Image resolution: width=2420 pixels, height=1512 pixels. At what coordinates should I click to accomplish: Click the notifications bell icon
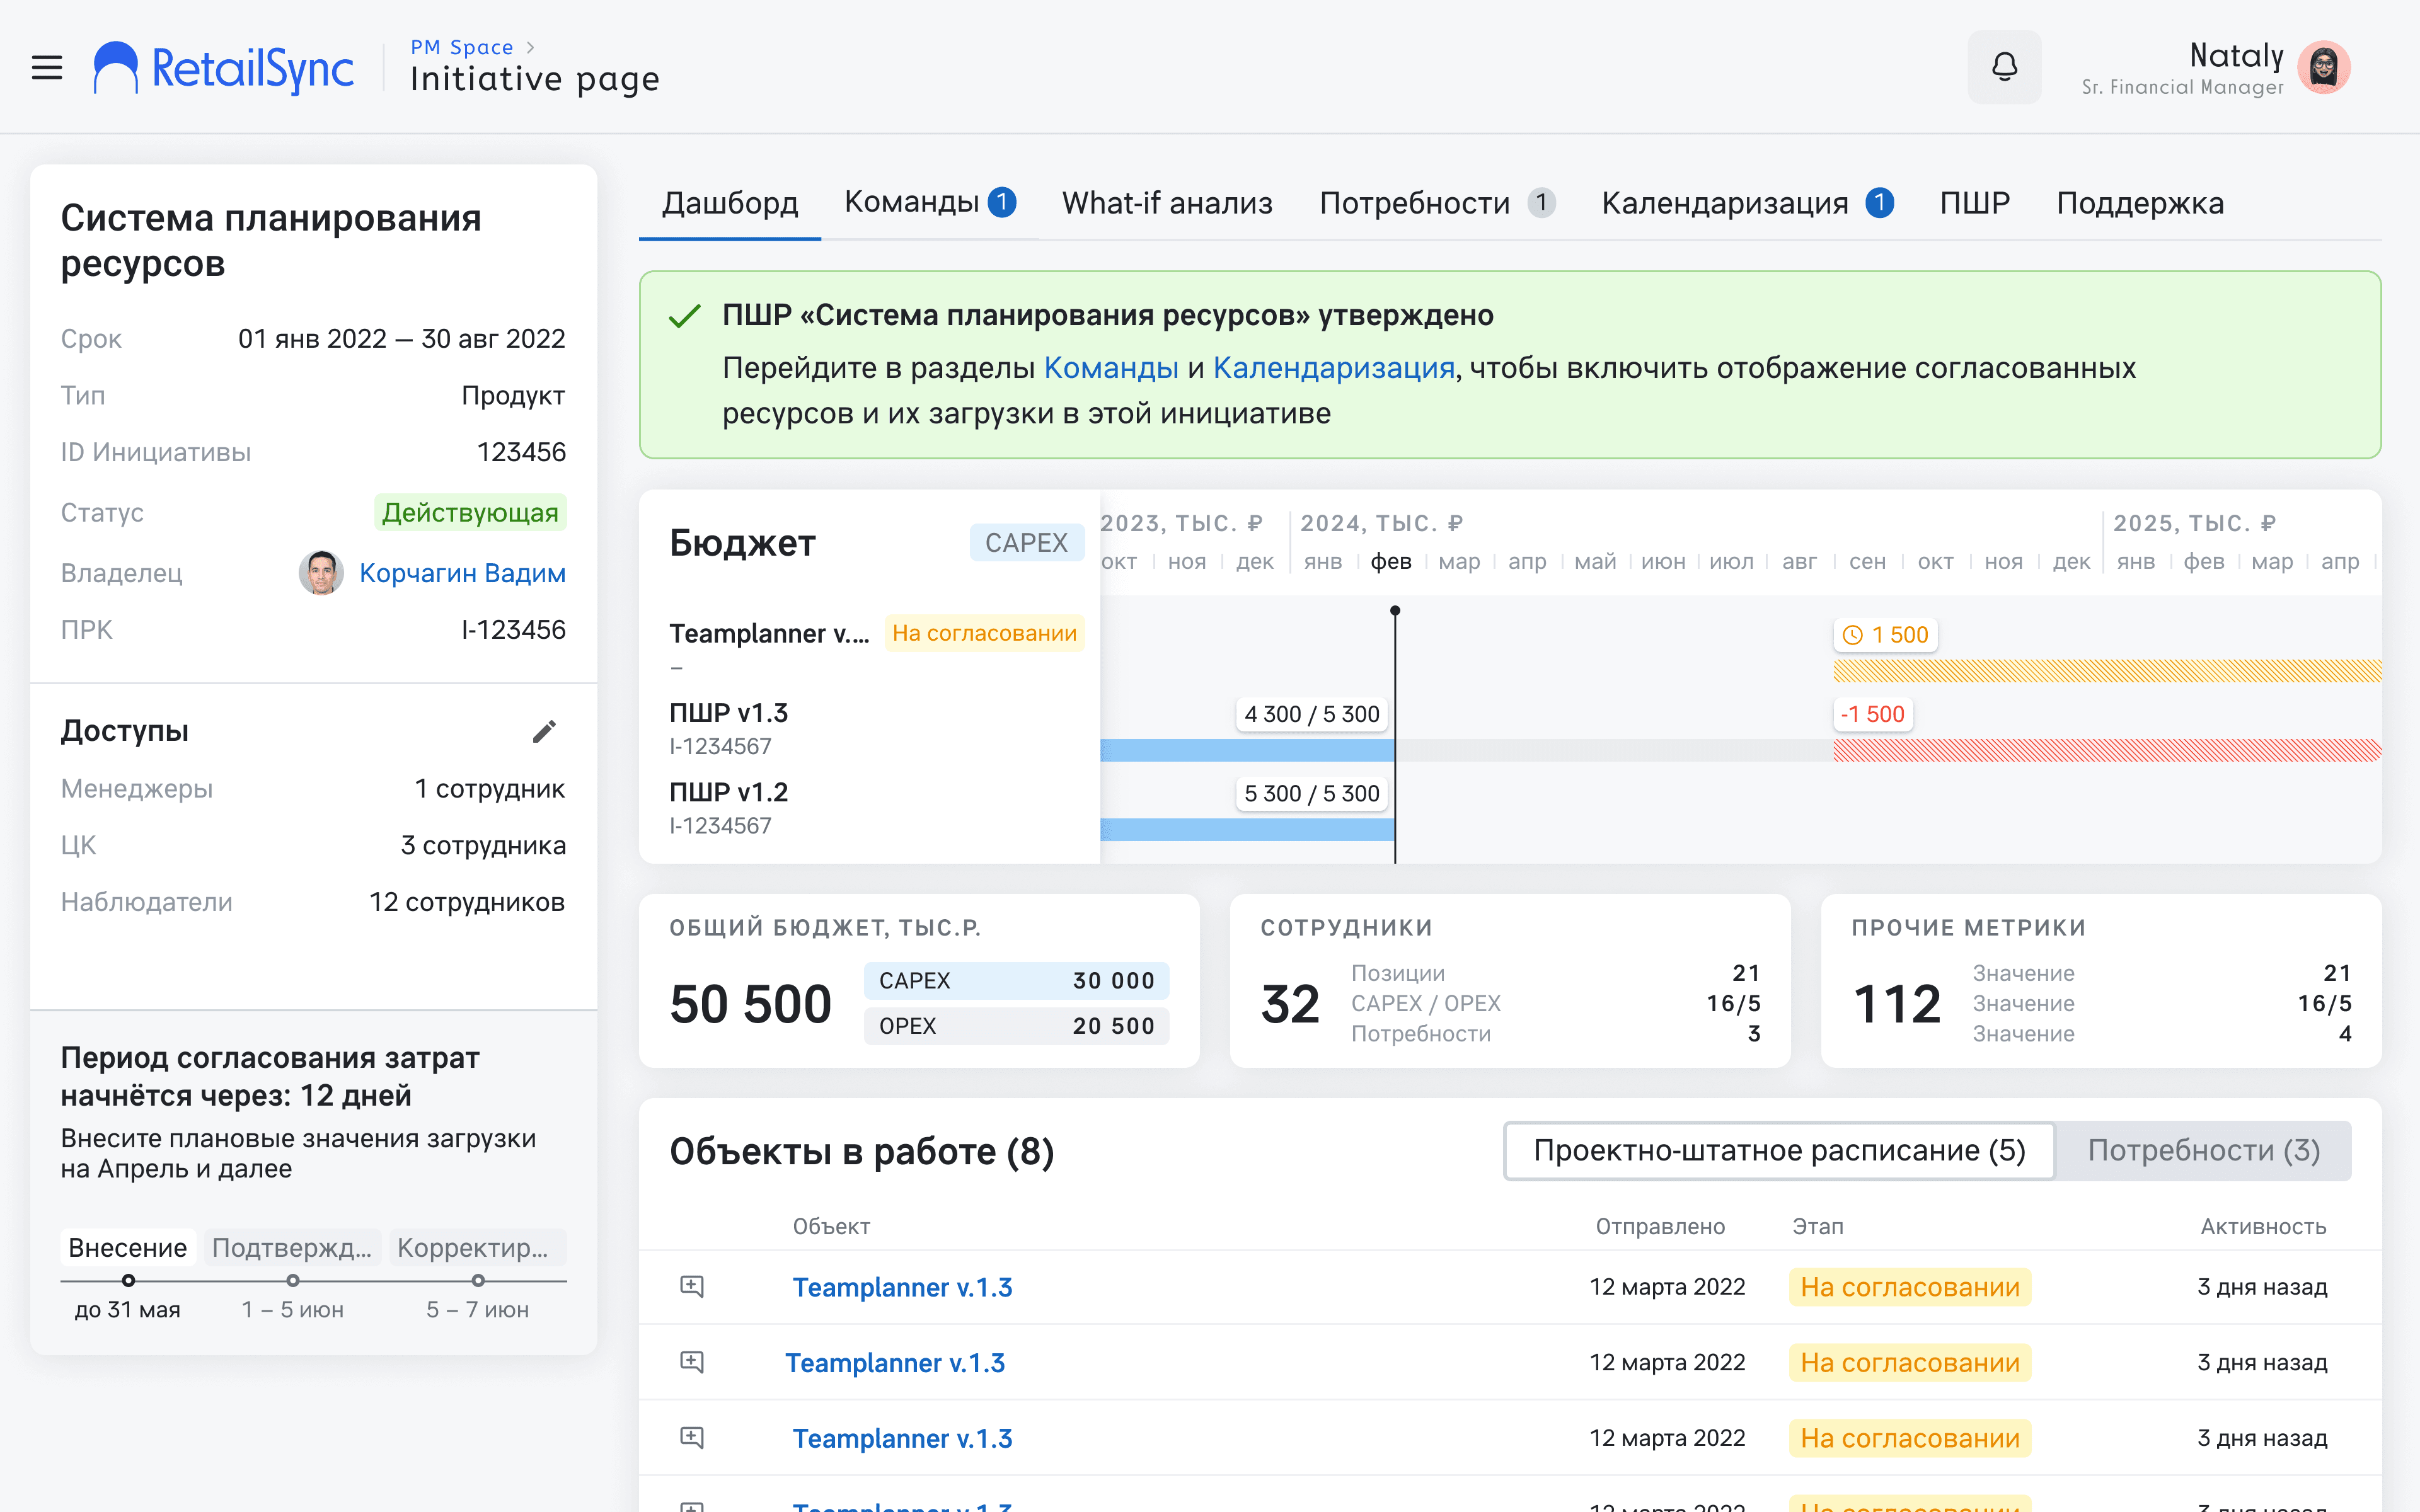2004,67
